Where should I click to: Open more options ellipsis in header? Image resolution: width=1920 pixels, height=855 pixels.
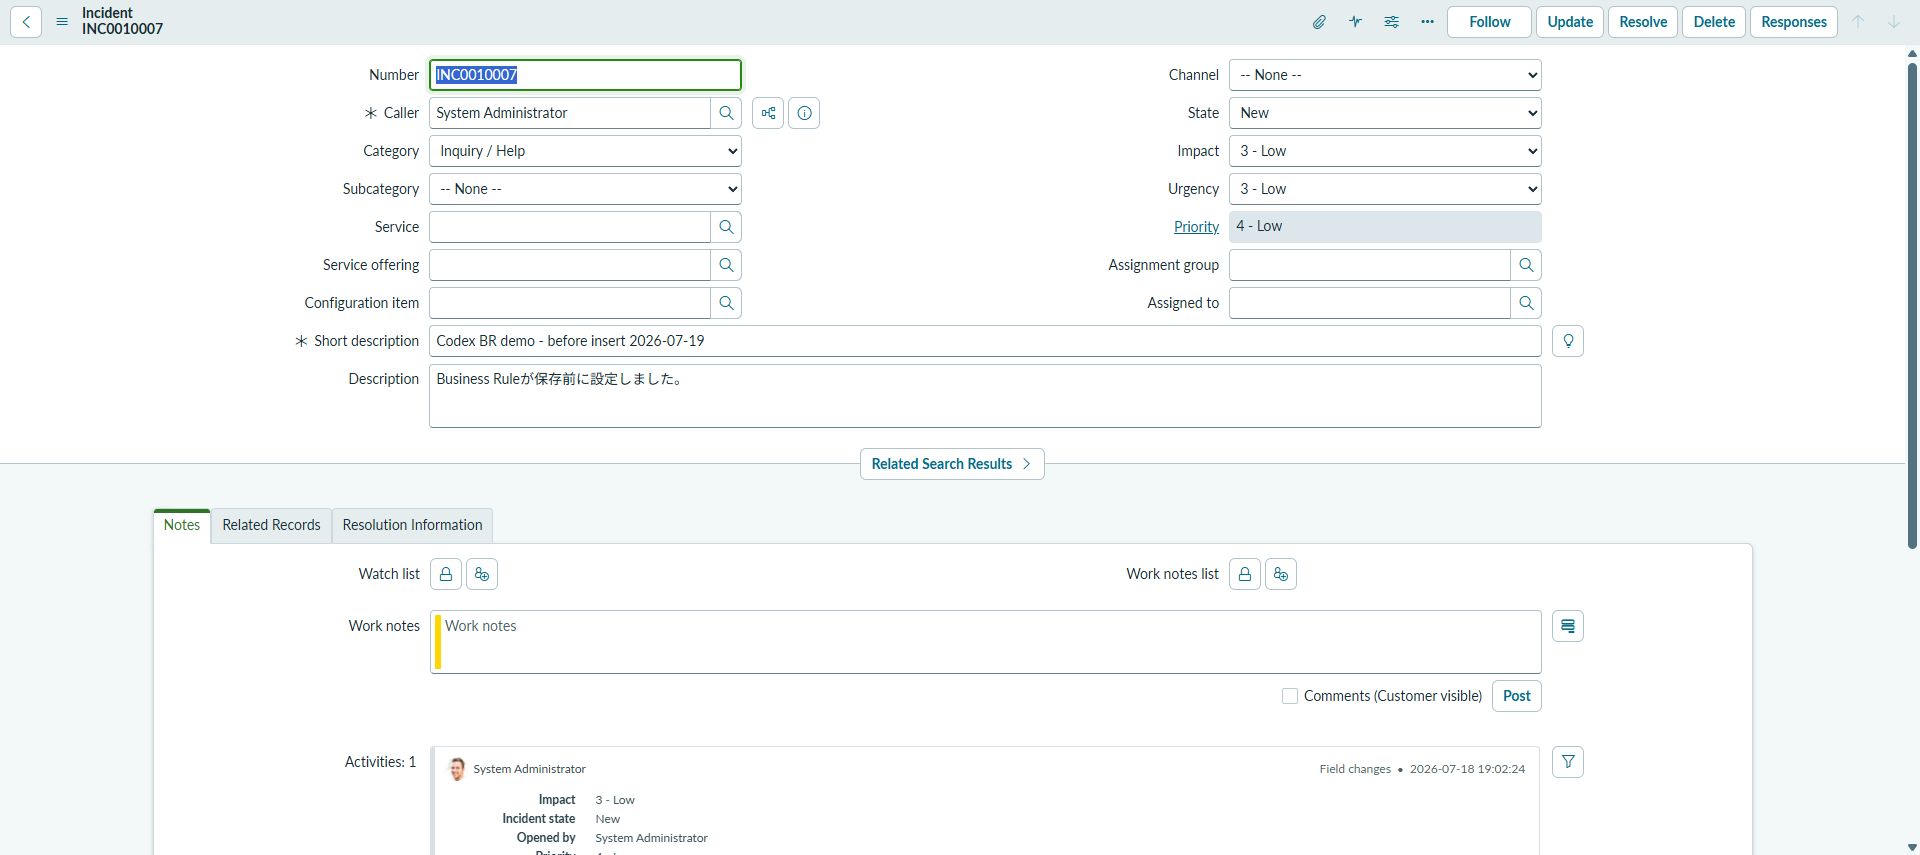[x=1427, y=22]
